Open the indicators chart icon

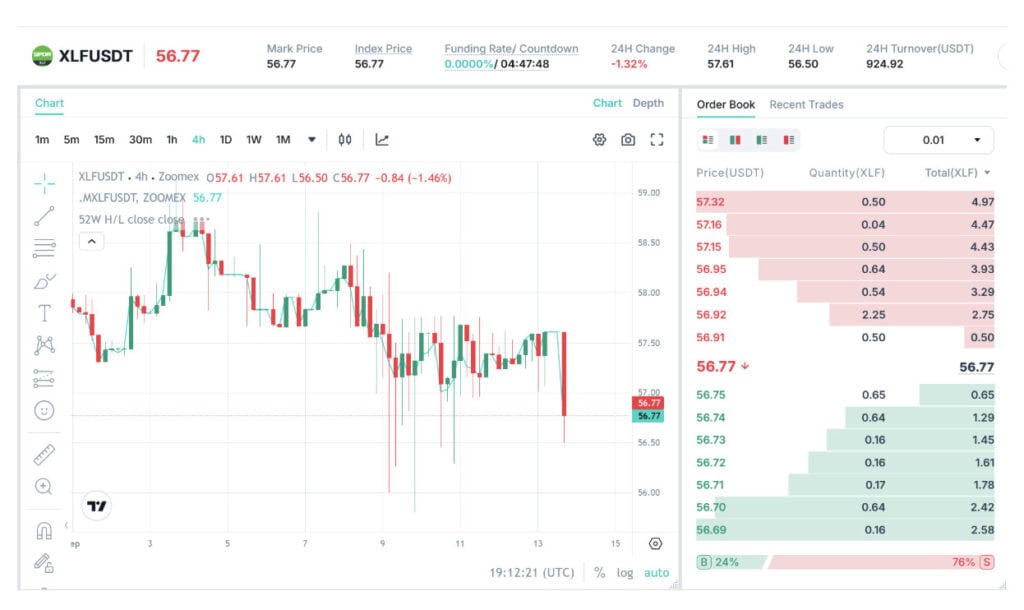click(382, 140)
